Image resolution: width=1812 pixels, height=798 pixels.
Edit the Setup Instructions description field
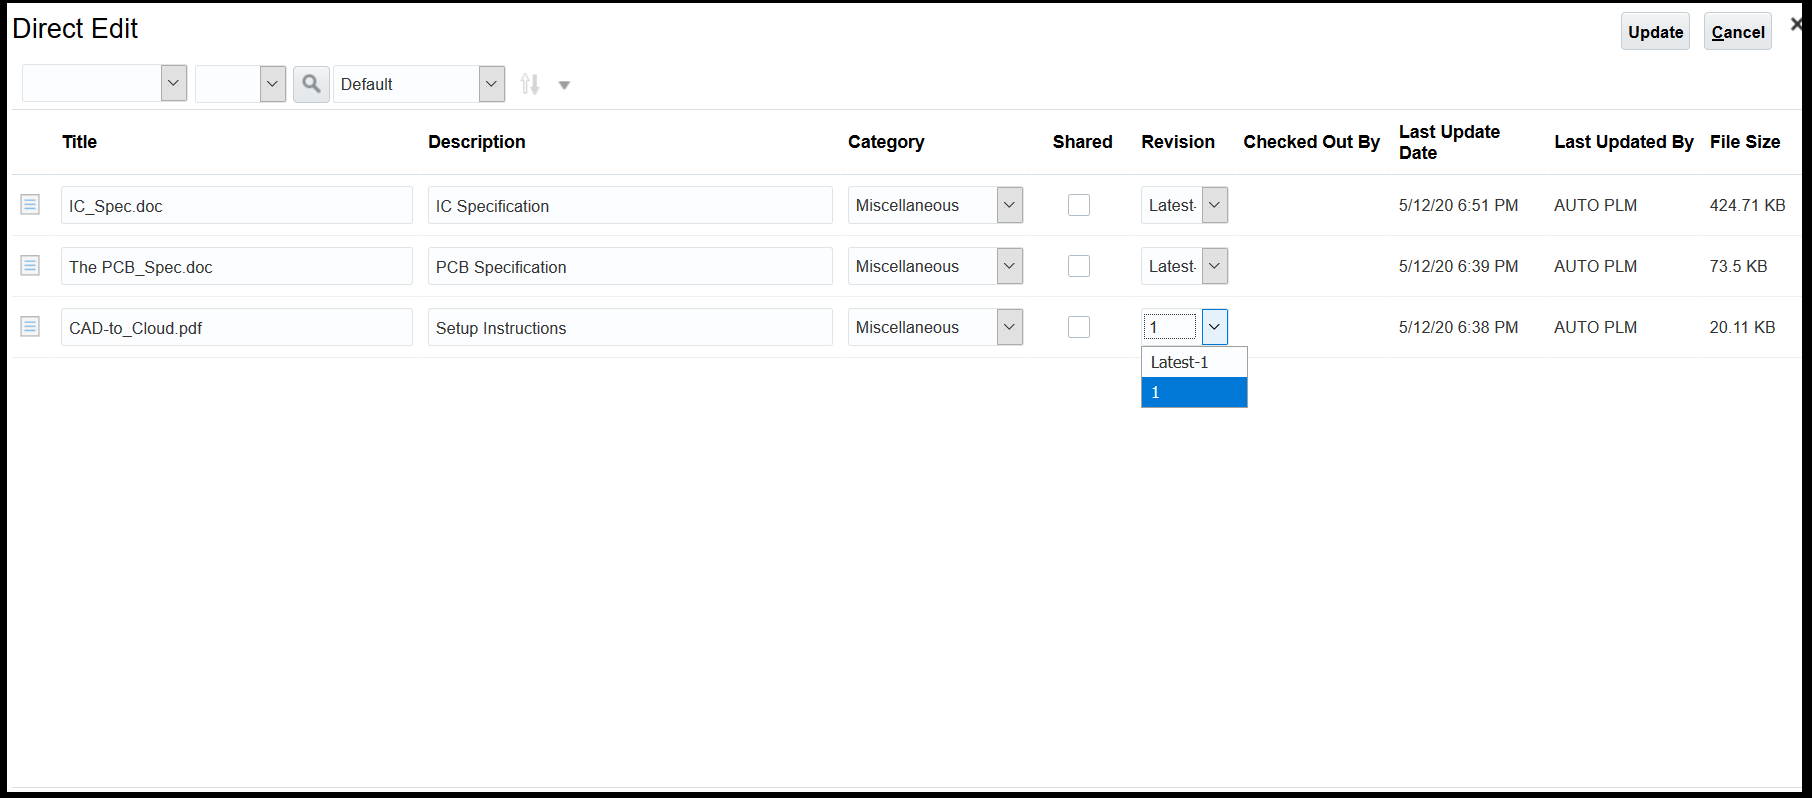[x=630, y=328]
